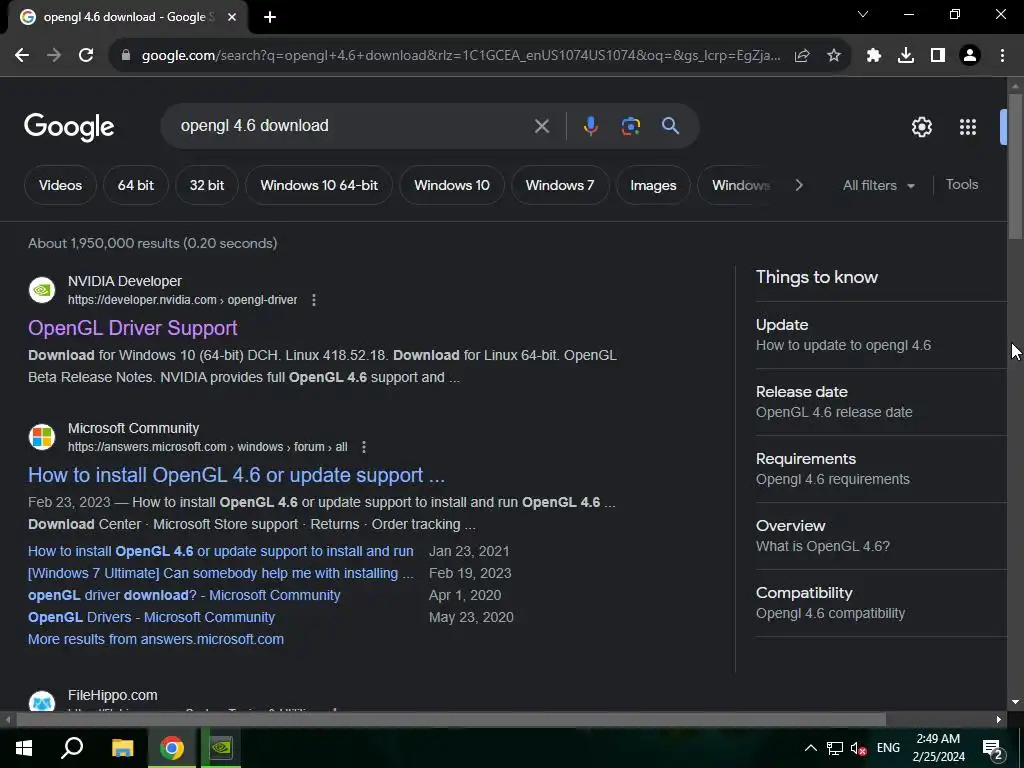Image resolution: width=1024 pixels, height=768 pixels.
Task: Open OpenGL Drivers - Microsoft Community link
Action: click(152, 617)
